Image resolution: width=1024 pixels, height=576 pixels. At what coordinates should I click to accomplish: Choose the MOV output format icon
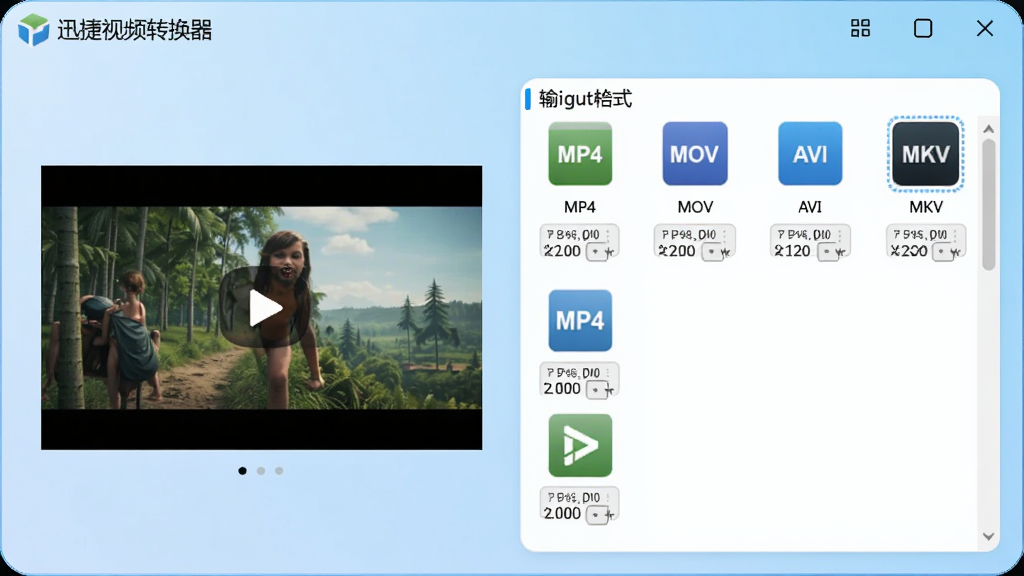[x=695, y=153]
